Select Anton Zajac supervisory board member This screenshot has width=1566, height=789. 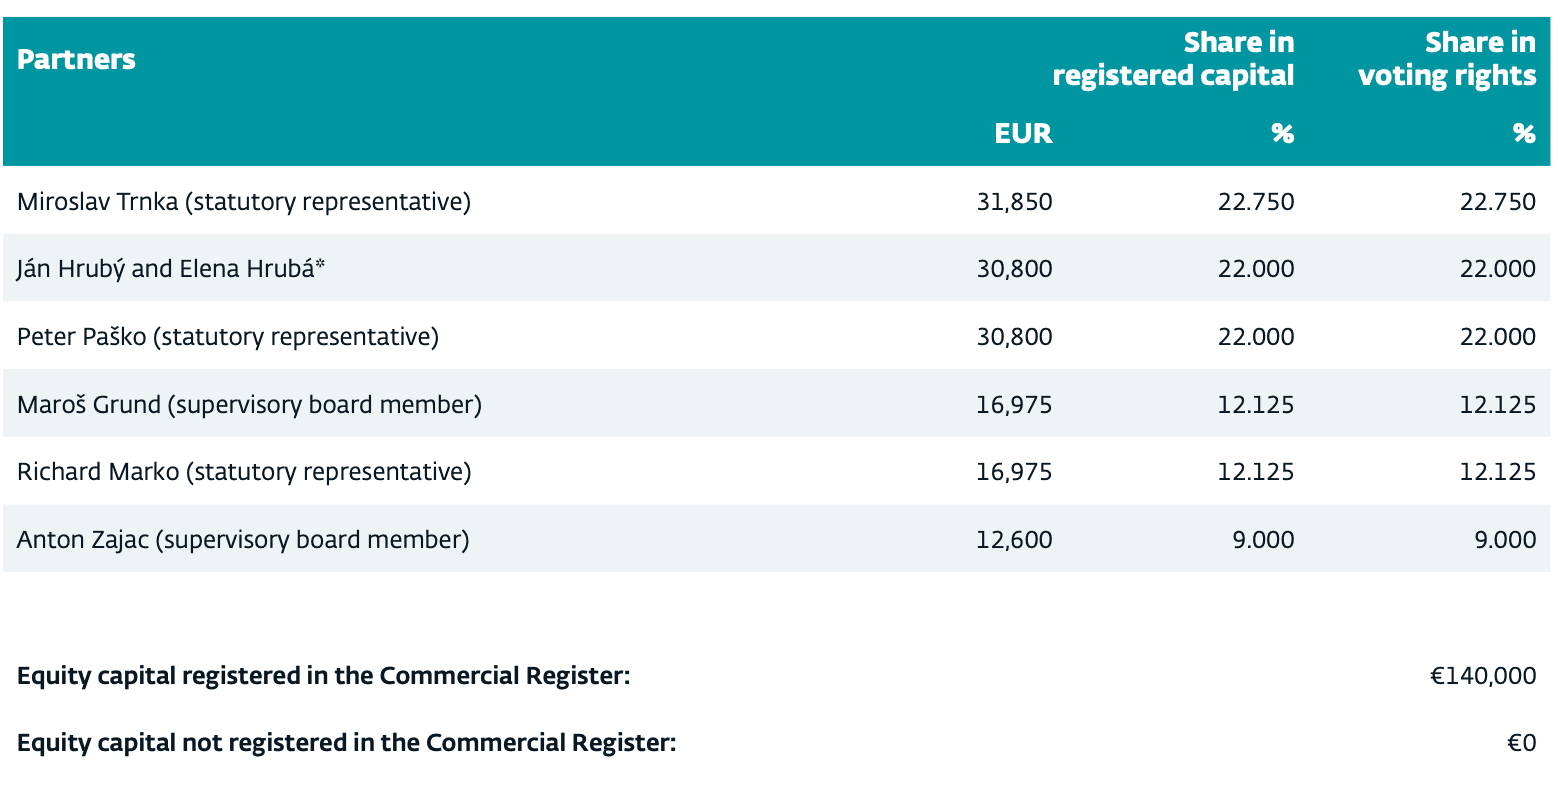tap(243, 540)
